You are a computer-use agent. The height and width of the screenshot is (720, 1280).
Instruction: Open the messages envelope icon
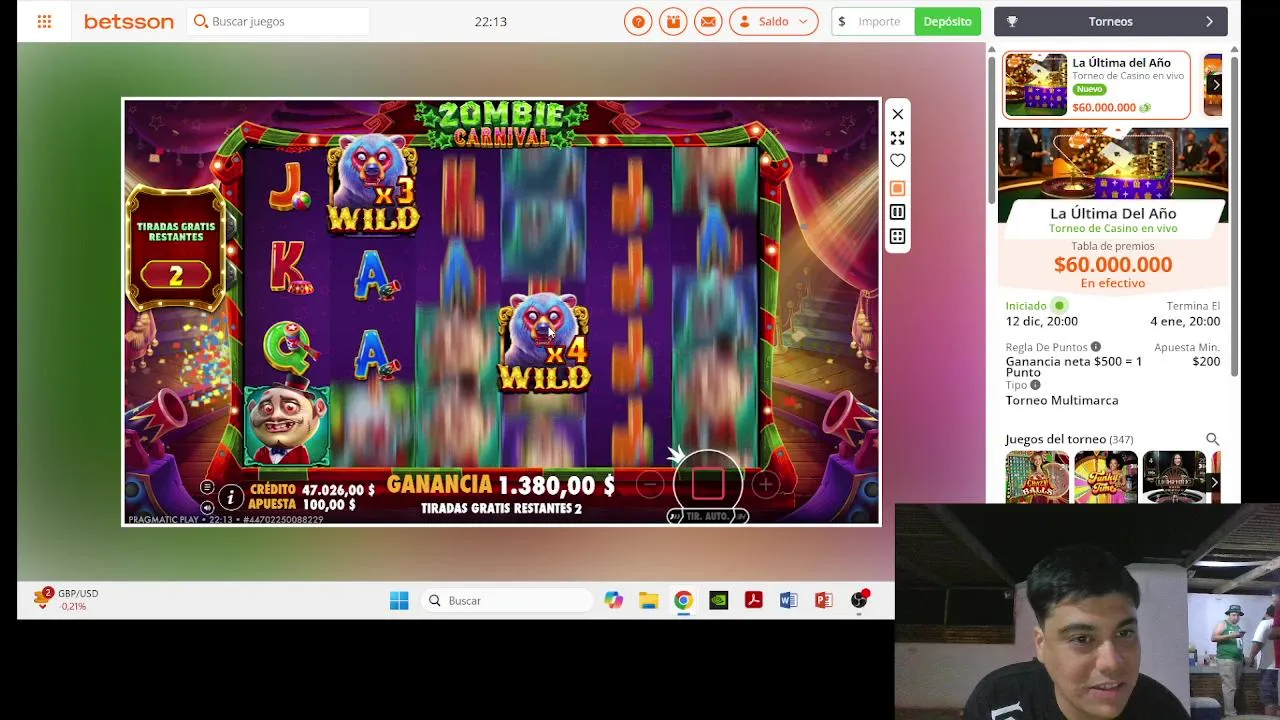(708, 21)
